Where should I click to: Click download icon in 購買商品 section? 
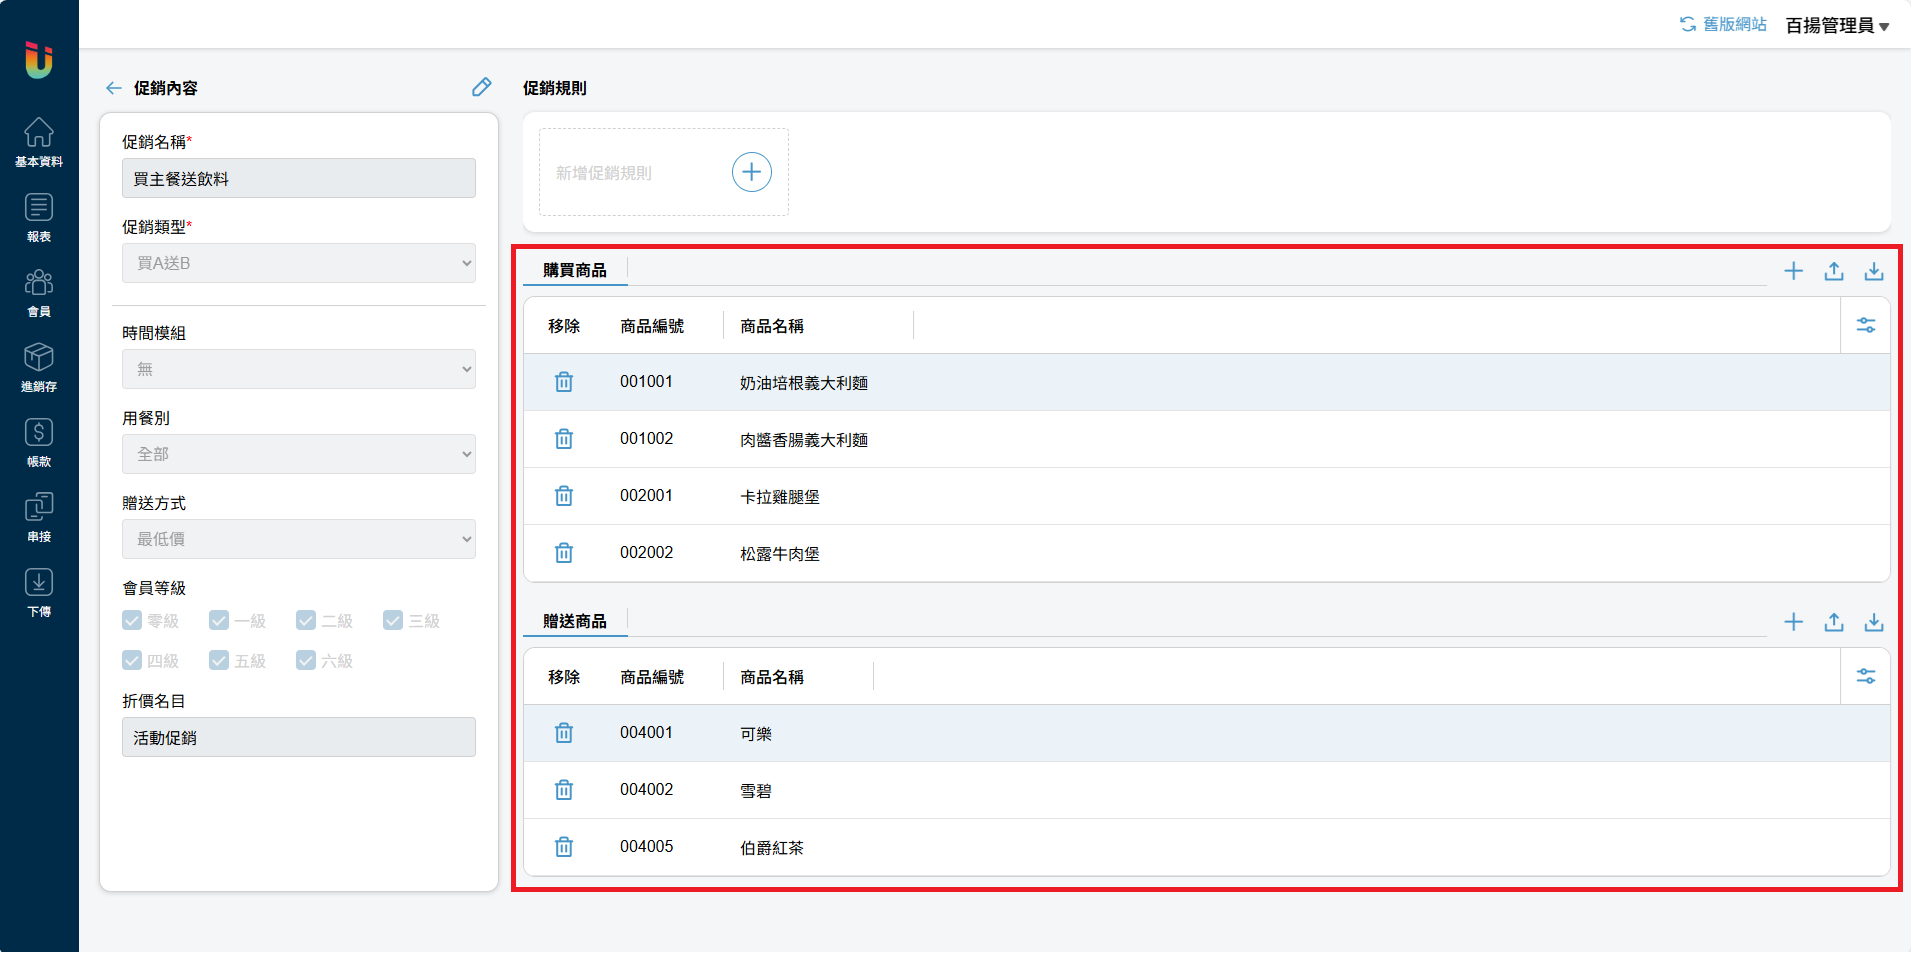[1873, 271]
